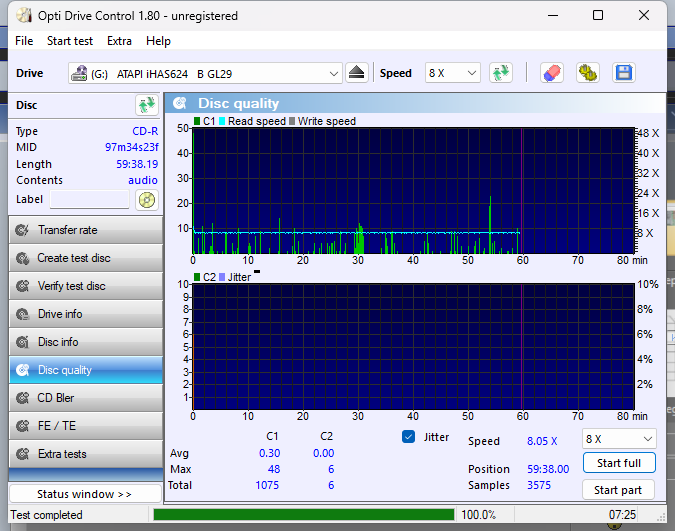Click the refresh speed icon beside Speed dropdown
Viewport: 675px width, 531px height.
(500, 73)
